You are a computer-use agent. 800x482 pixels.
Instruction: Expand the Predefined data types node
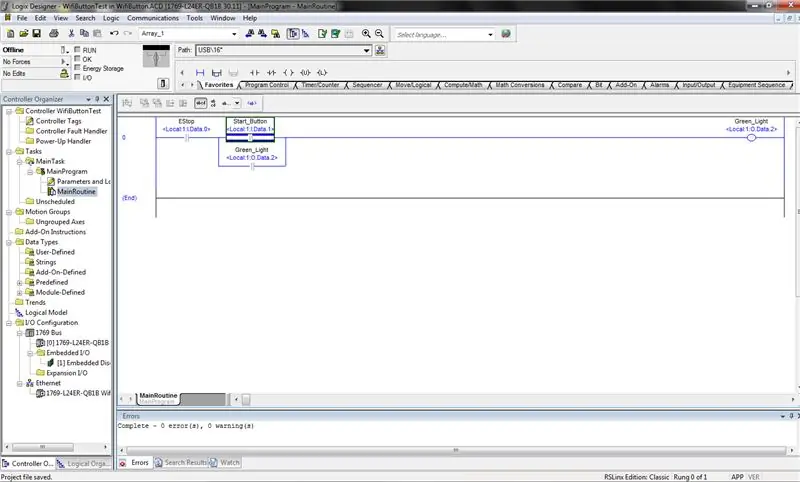19,283
